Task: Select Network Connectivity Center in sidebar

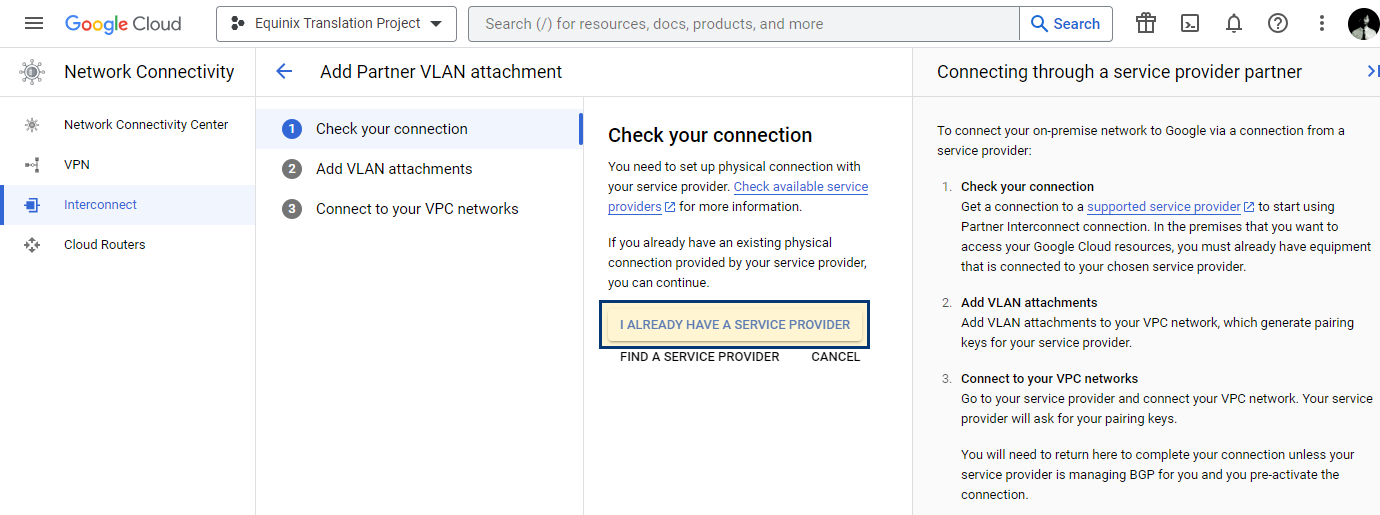Action: point(128,125)
